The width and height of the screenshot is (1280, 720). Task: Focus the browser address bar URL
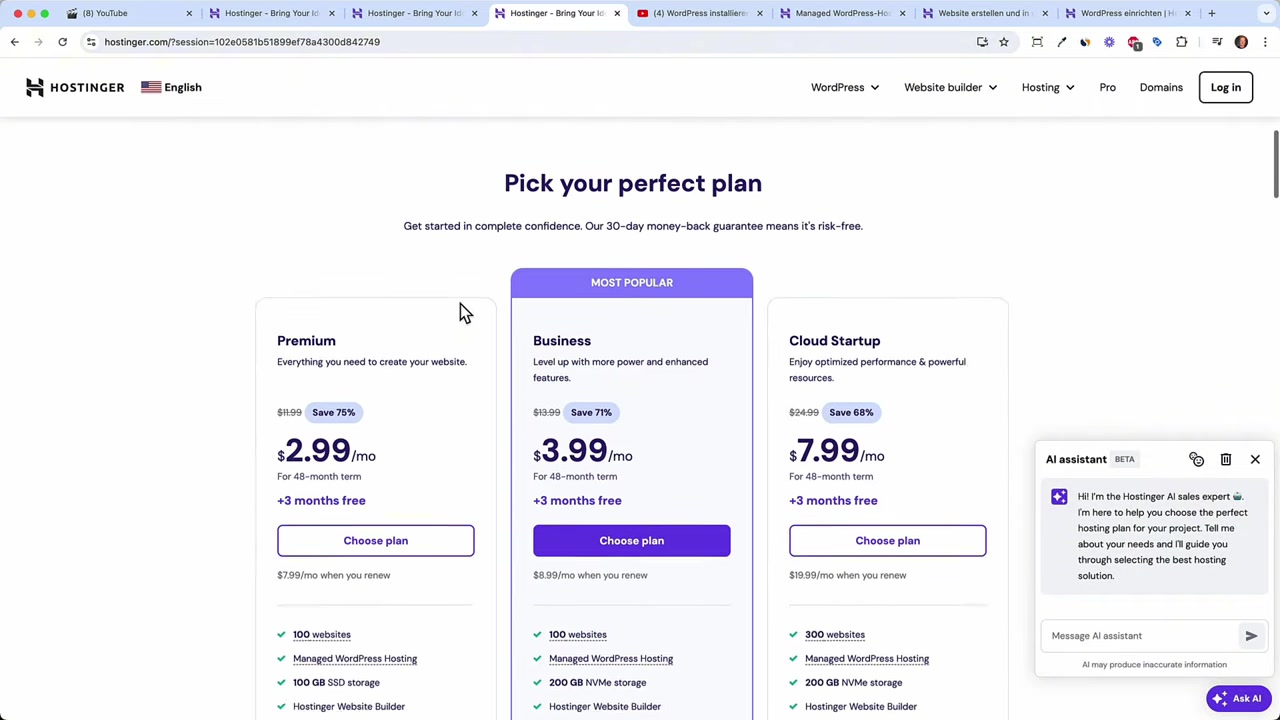pos(242,42)
